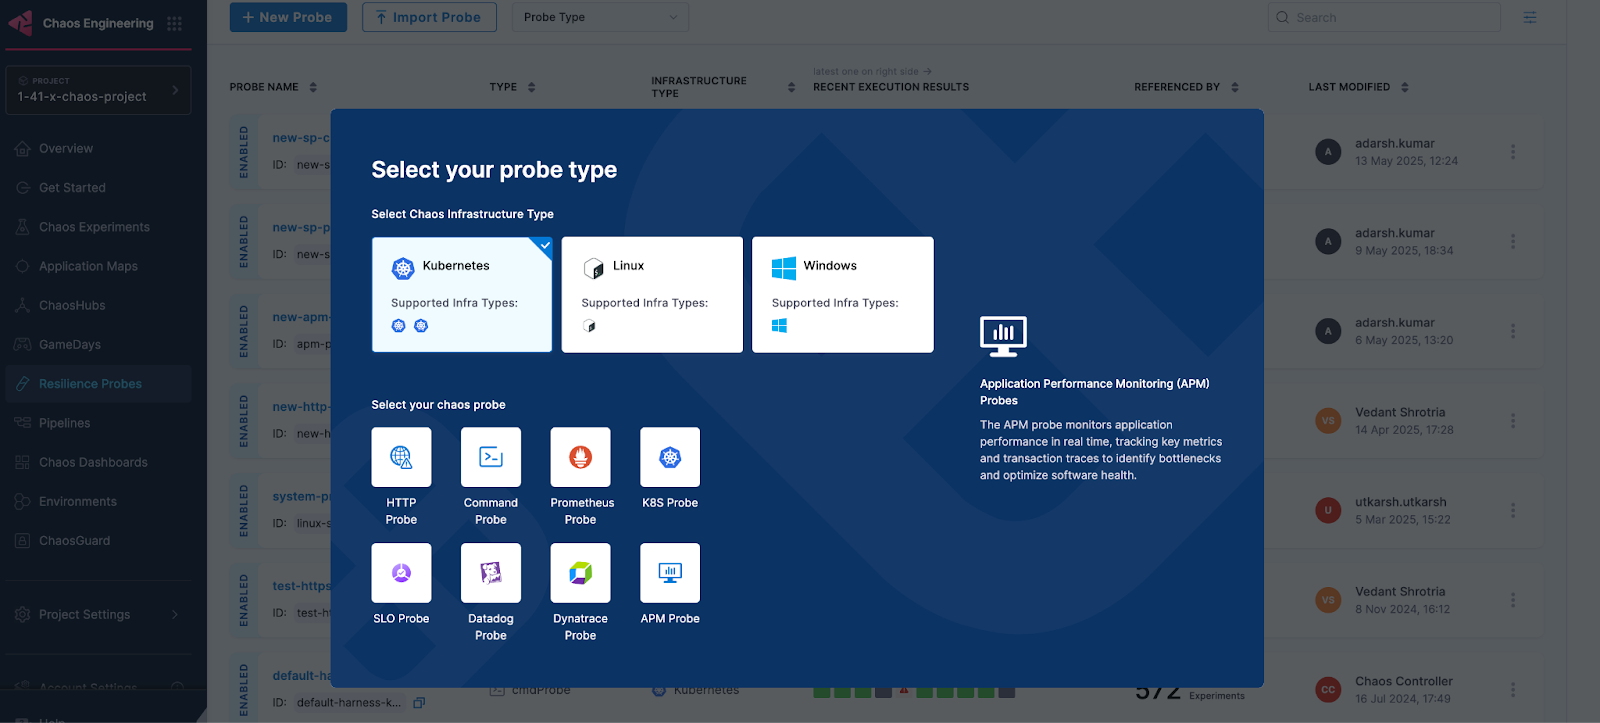Viewport: 1600px width, 723px height.
Task: Pick the Dynatrace Probe icon
Action: tap(580, 573)
